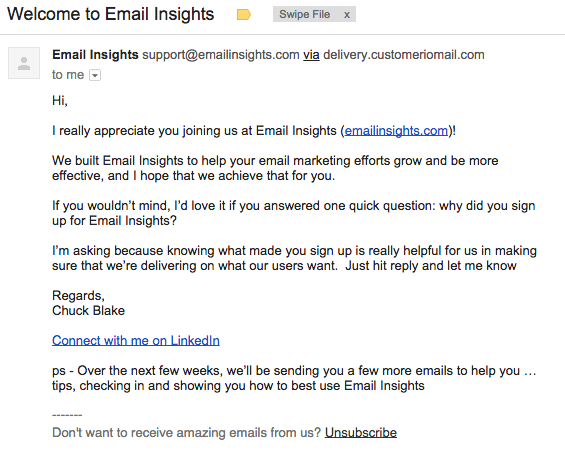Remove the Swipe File label with x
The image size is (565, 462).
click(x=347, y=15)
